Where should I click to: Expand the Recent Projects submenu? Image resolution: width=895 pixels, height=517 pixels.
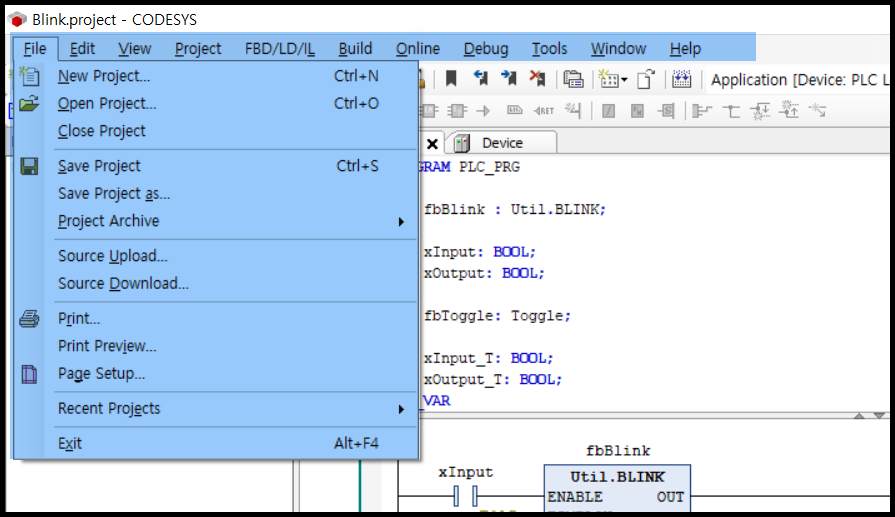pyautogui.click(x=217, y=409)
